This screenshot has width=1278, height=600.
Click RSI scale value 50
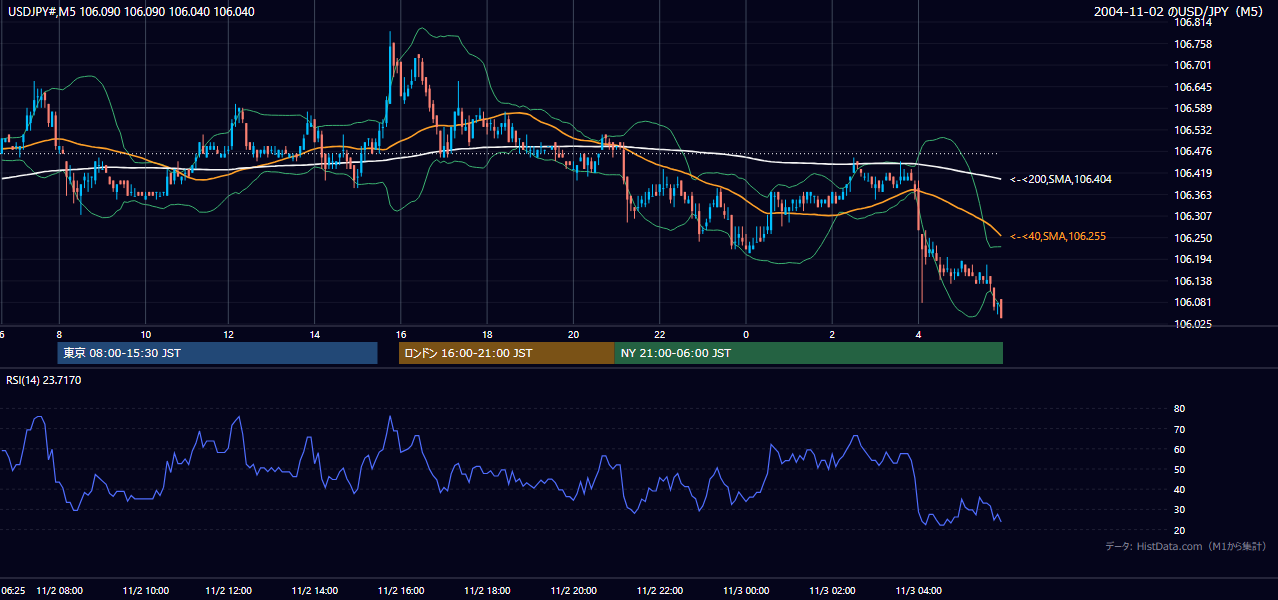1180,469
